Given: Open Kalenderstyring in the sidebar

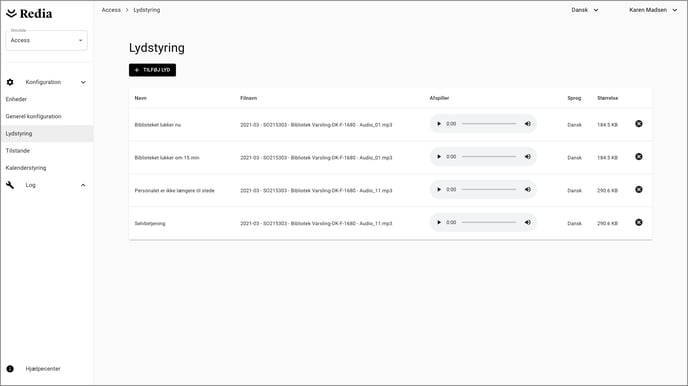Looking at the screenshot, I should pos(26,168).
